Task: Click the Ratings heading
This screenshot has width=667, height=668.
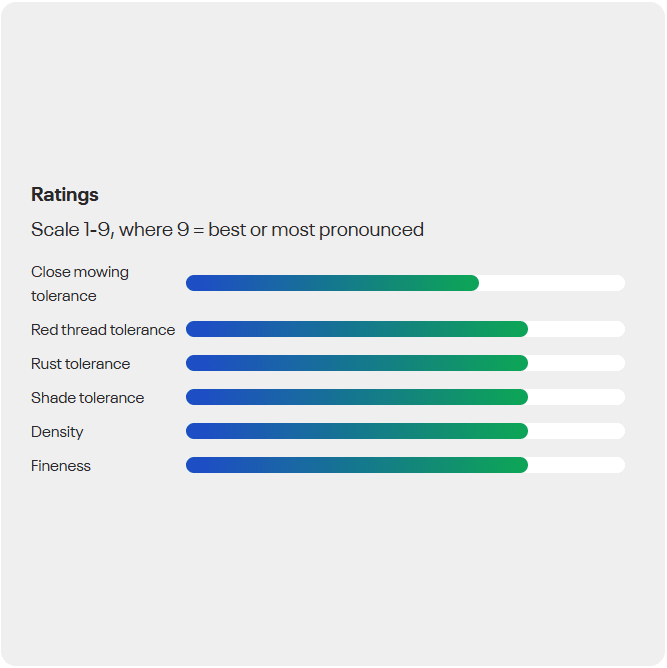Action: 65,194
